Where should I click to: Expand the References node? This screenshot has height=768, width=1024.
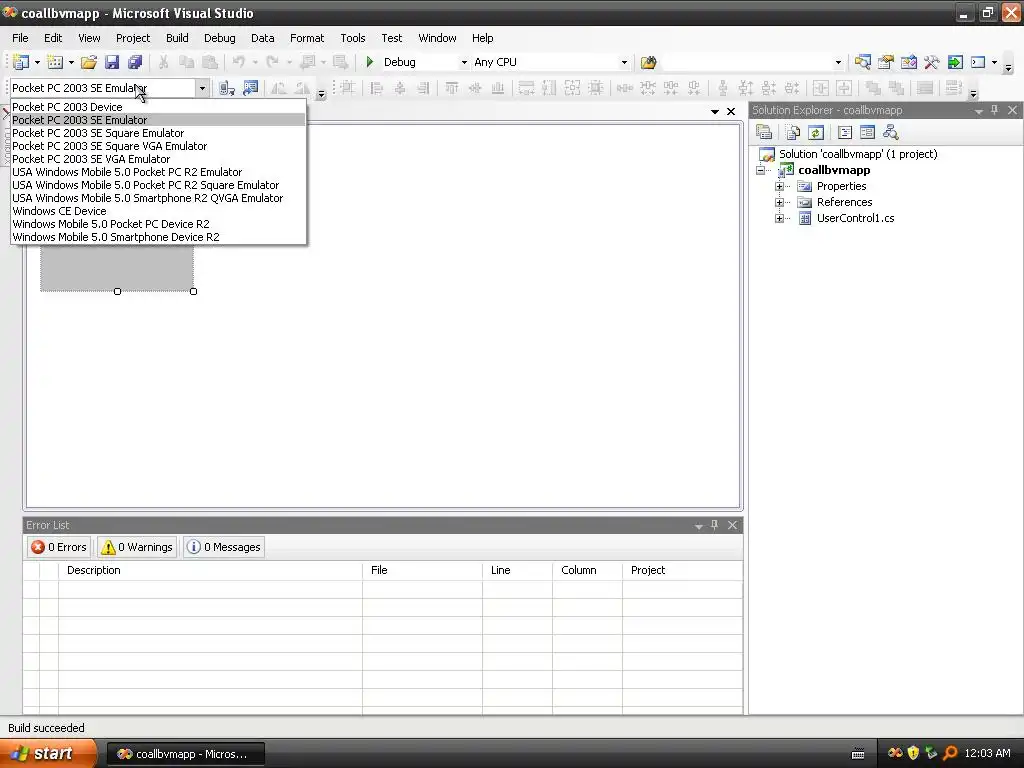(x=779, y=202)
